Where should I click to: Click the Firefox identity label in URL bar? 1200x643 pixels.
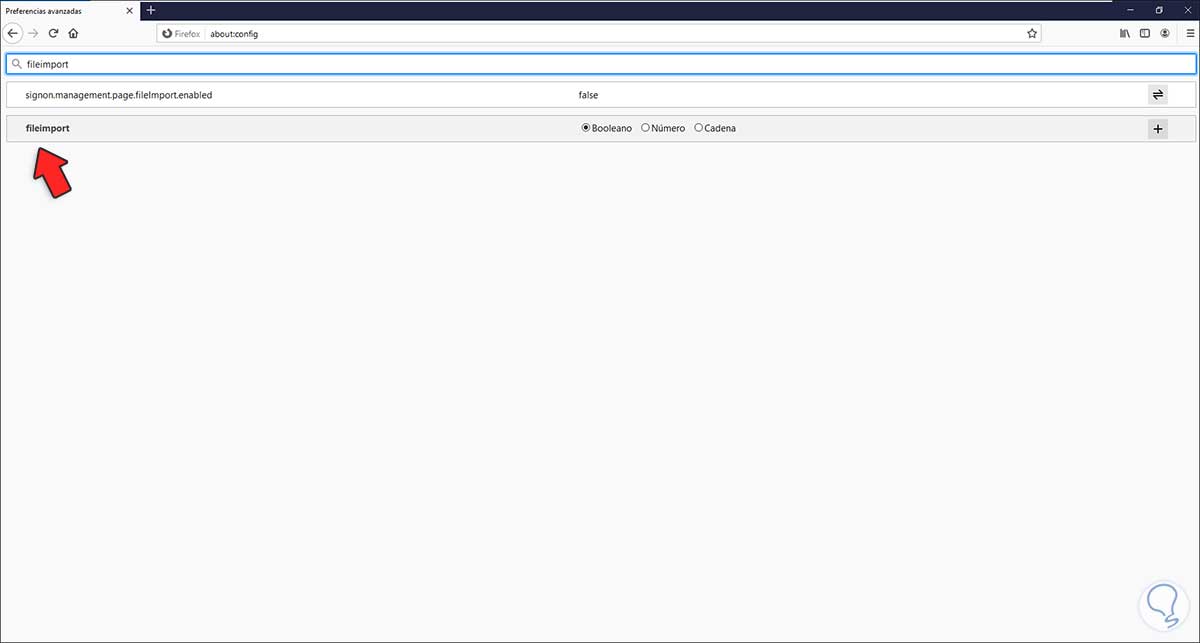pyautogui.click(x=182, y=33)
